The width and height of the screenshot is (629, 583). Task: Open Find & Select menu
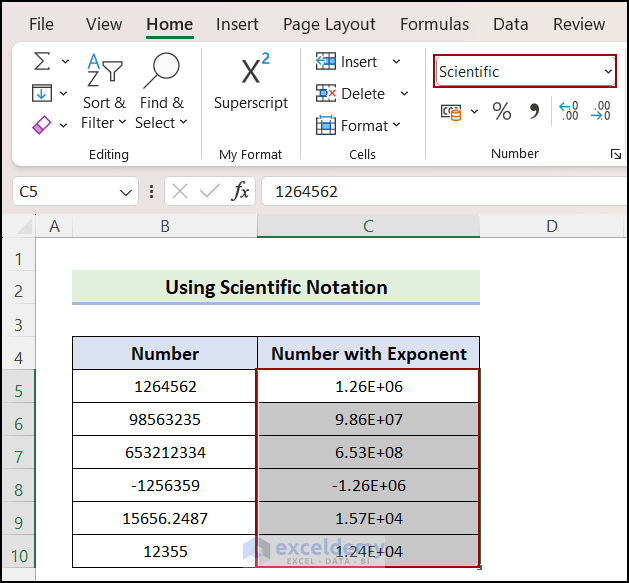click(161, 92)
